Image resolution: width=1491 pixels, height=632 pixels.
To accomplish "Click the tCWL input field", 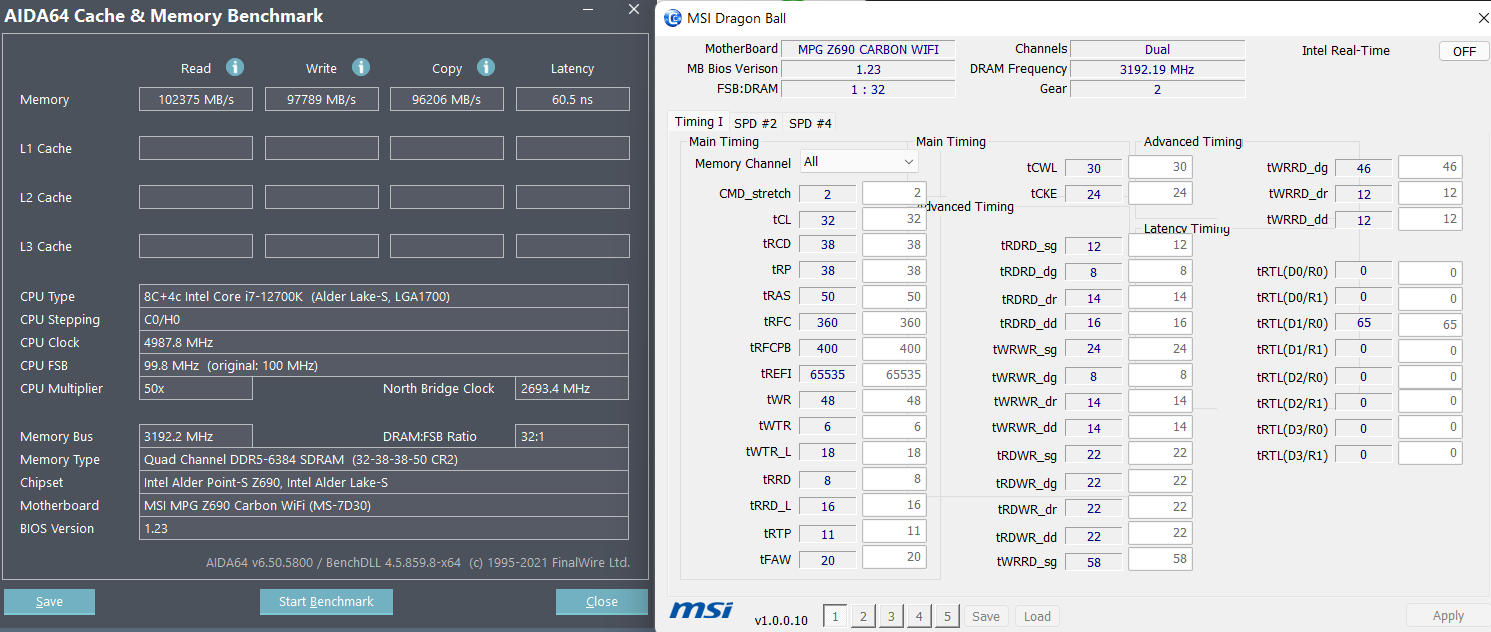I will coord(1160,167).
